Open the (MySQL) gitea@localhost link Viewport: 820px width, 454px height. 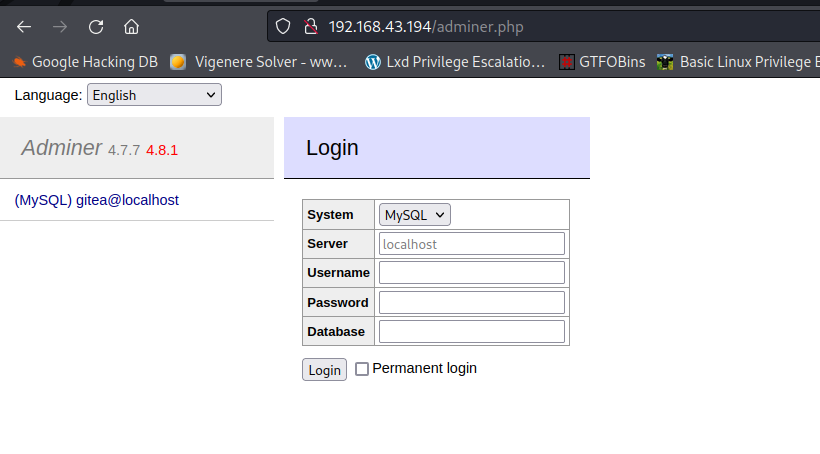(97, 200)
